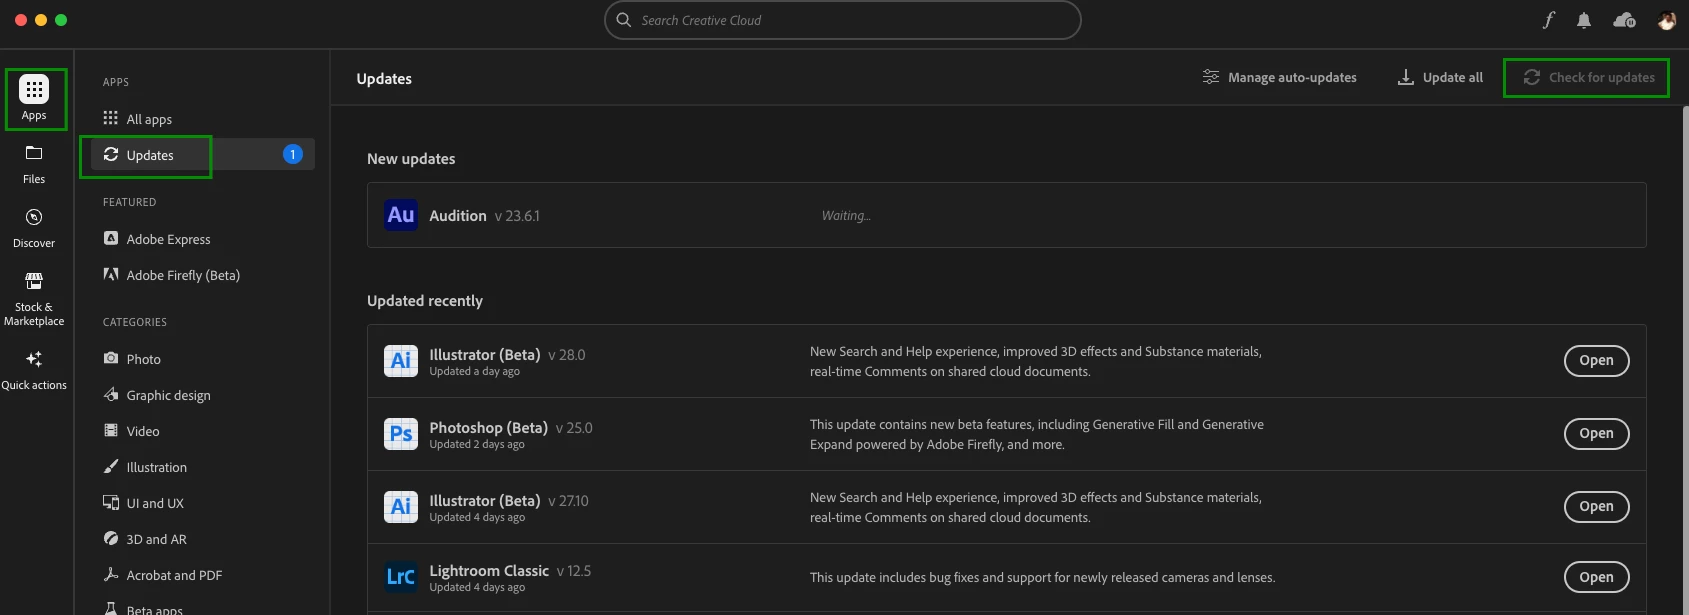Select Updates in the apps list

pos(202,155)
